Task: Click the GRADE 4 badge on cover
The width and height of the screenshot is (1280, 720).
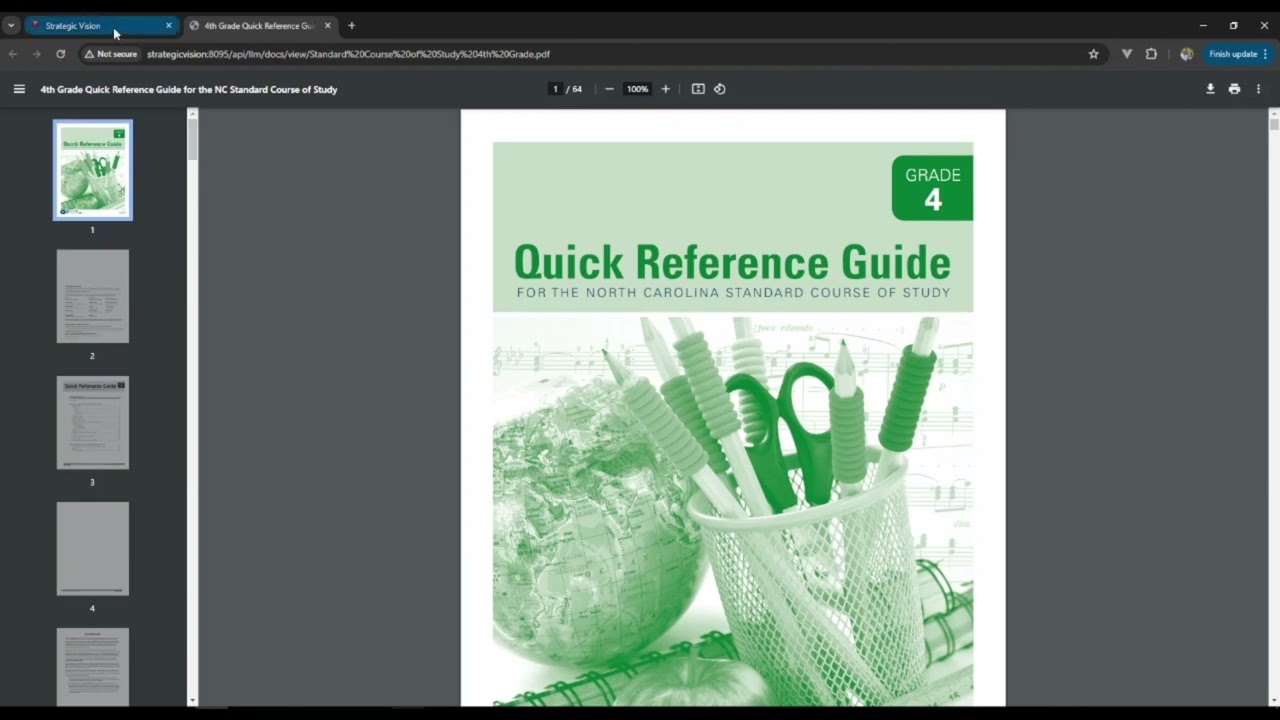Action: click(932, 188)
